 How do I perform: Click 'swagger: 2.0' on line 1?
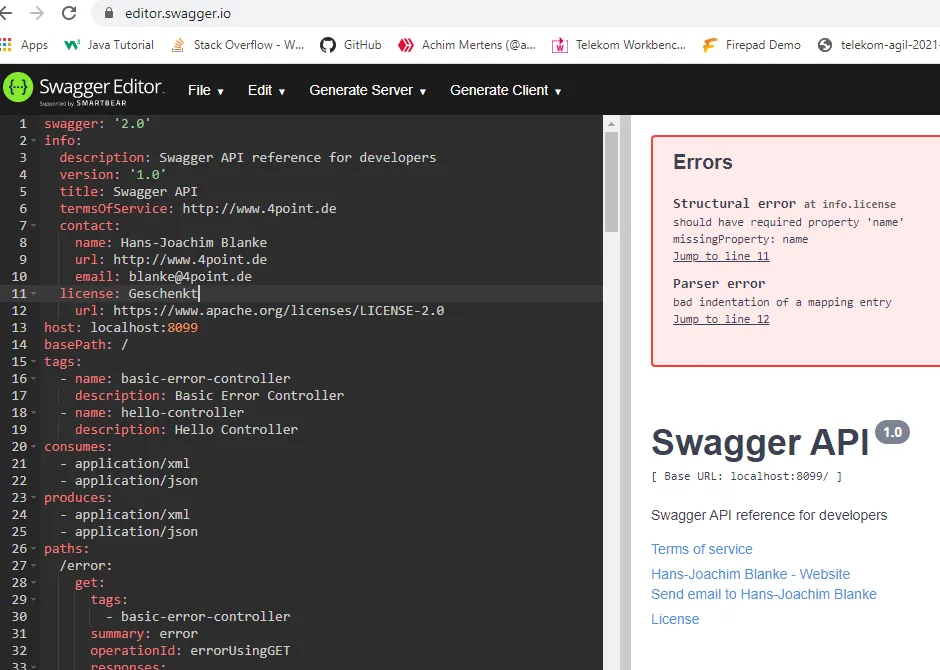97,123
